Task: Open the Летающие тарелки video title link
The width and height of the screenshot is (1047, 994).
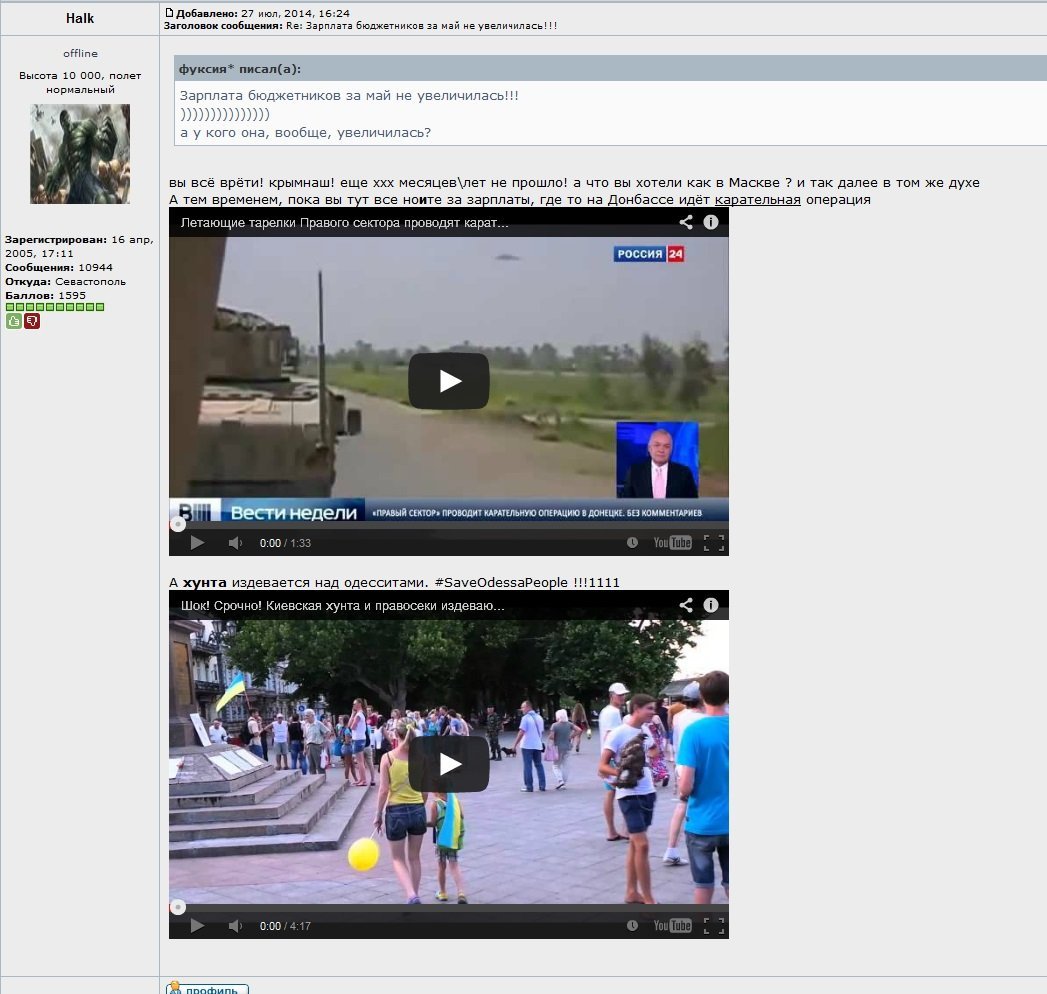Action: click(x=344, y=222)
